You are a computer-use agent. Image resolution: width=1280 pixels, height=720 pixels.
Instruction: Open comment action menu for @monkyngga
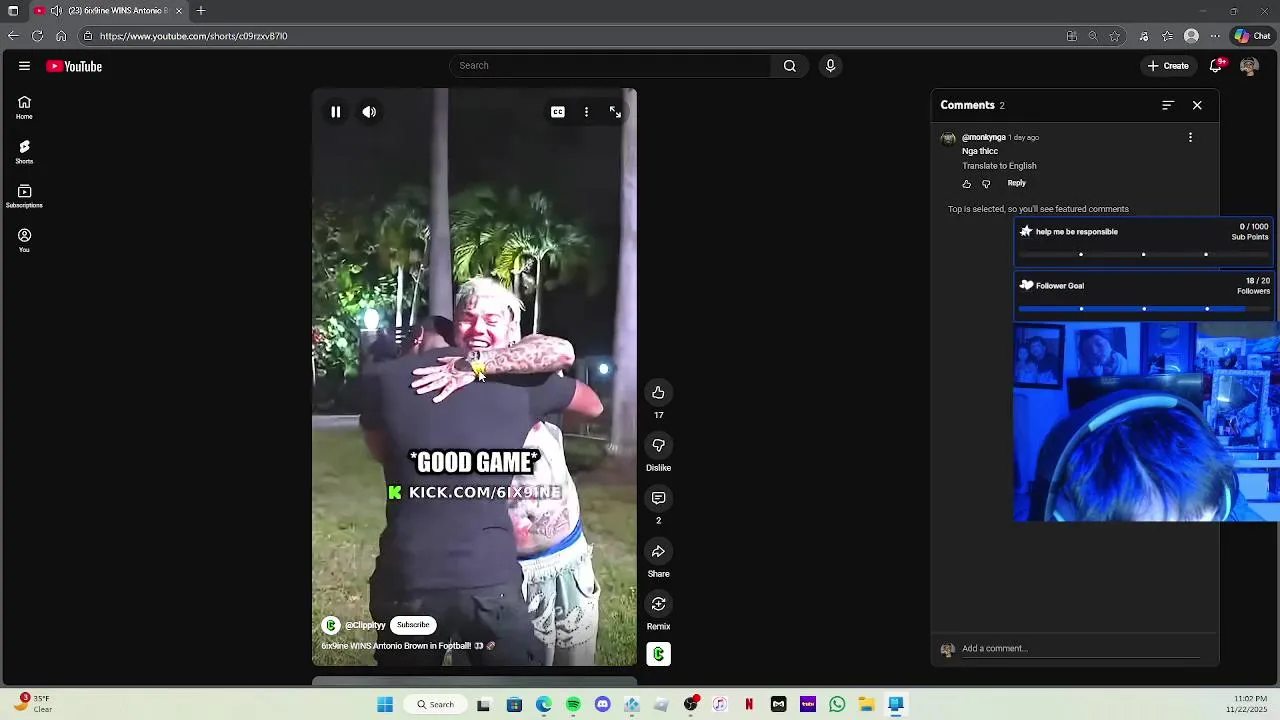[x=1190, y=137]
